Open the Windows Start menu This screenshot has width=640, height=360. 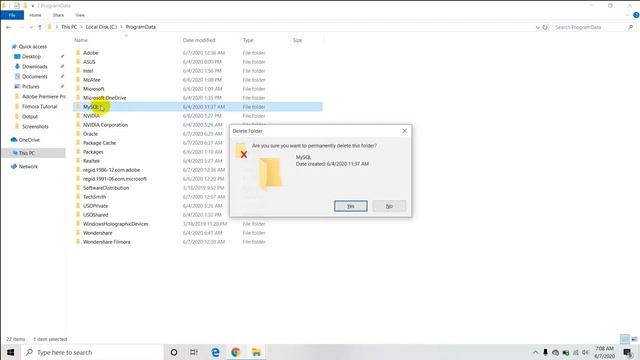coord(11,352)
